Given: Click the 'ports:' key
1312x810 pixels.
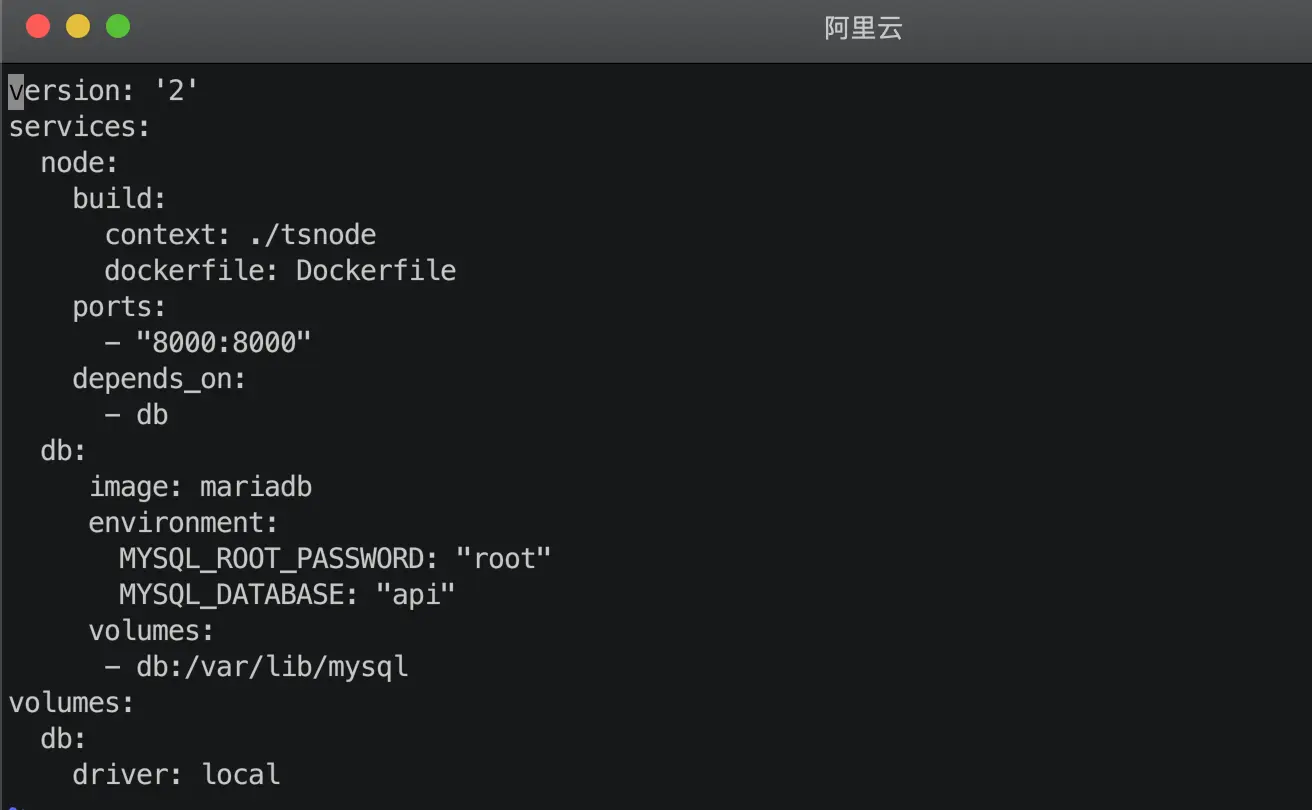Looking at the screenshot, I should pos(119,307).
